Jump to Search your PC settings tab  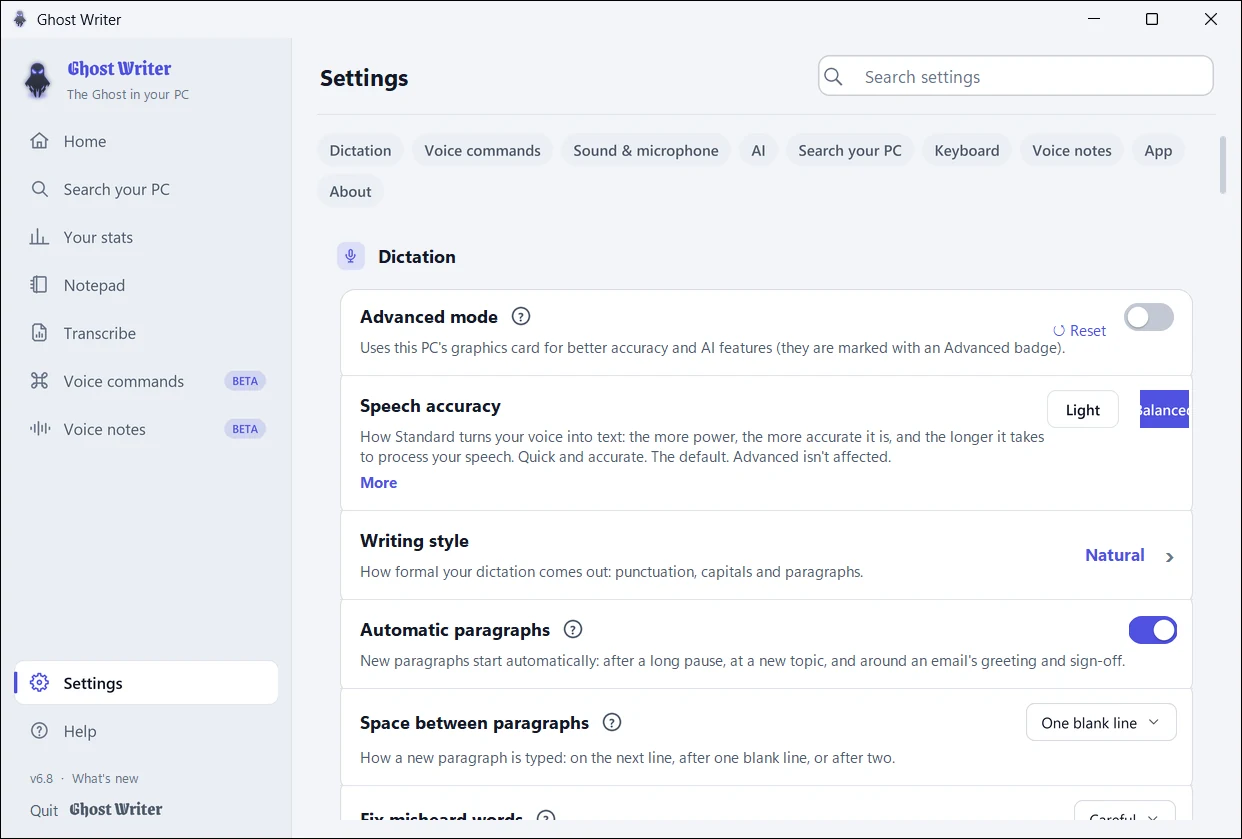850,150
